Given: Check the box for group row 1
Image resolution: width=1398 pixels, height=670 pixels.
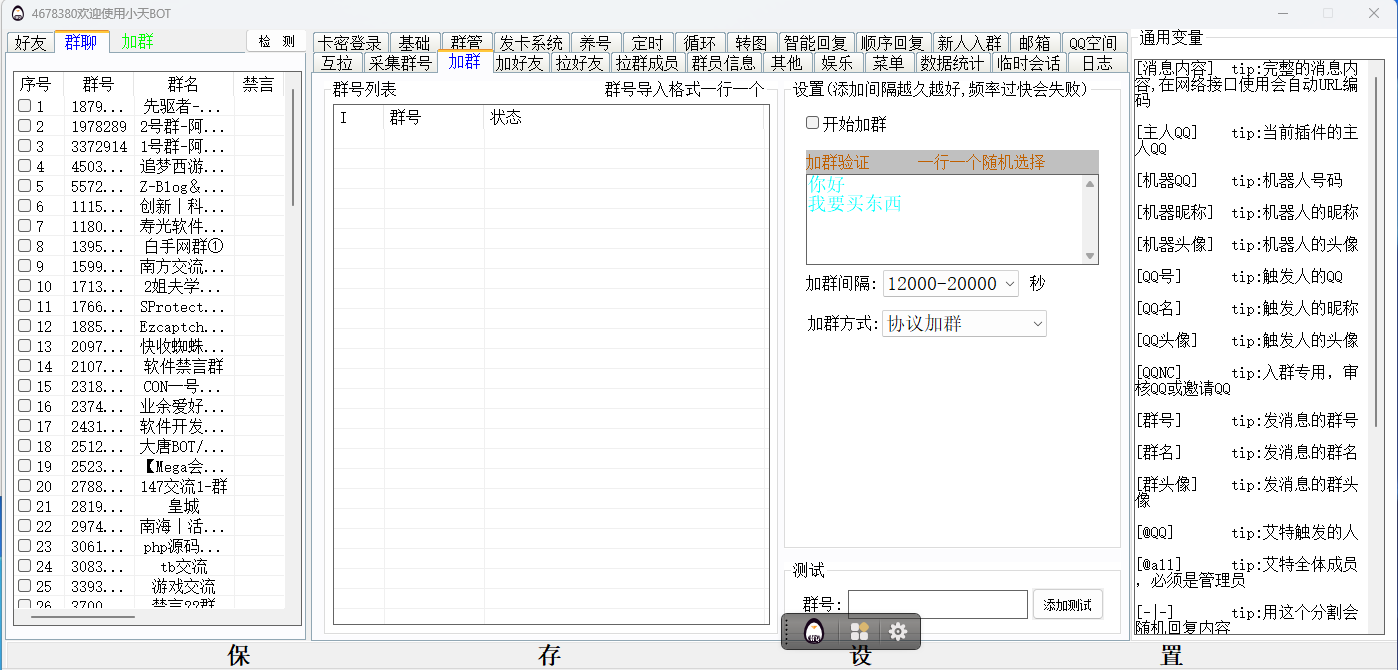Looking at the screenshot, I should 25,106.
